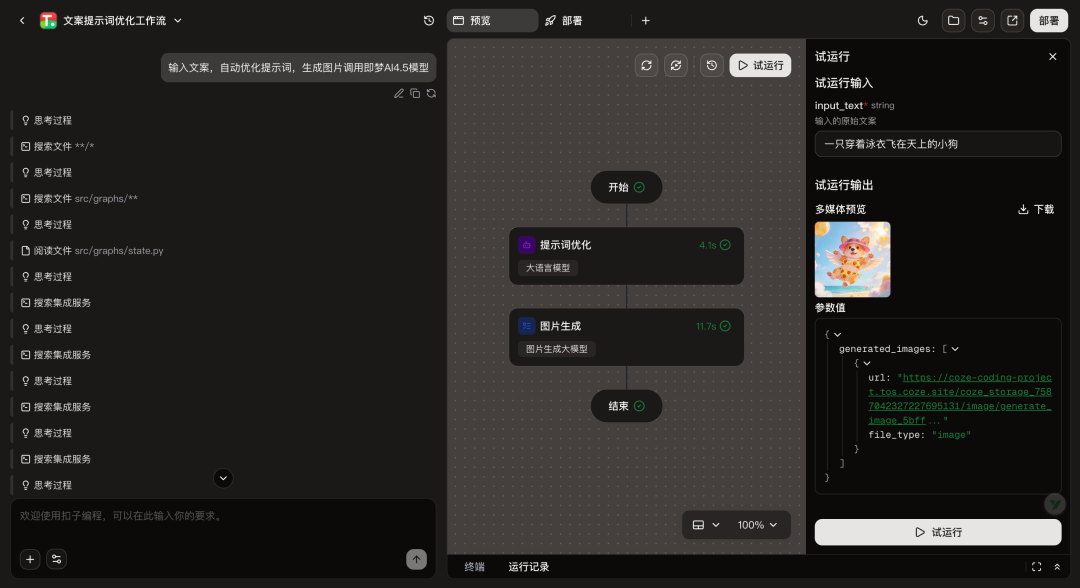Open the 100% zoom level dropdown
Image resolution: width=1080 pixels, height=588 pixels.
point(756,525)
